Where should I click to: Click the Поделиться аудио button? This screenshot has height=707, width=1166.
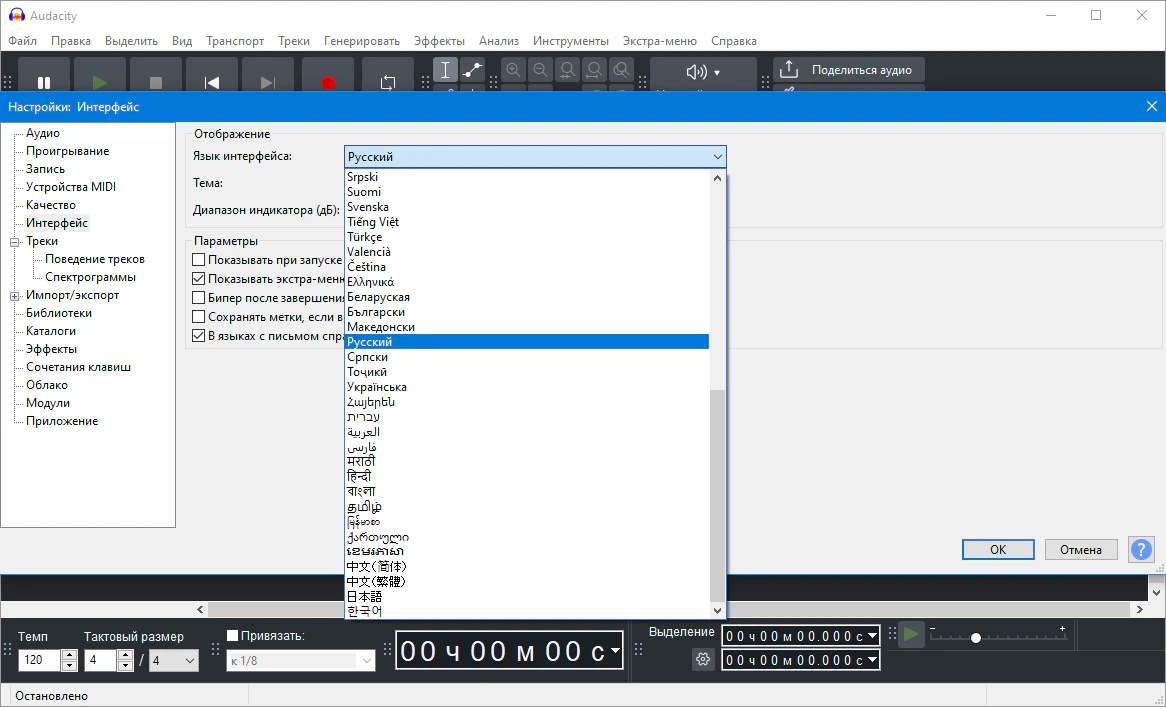(849, 70)
